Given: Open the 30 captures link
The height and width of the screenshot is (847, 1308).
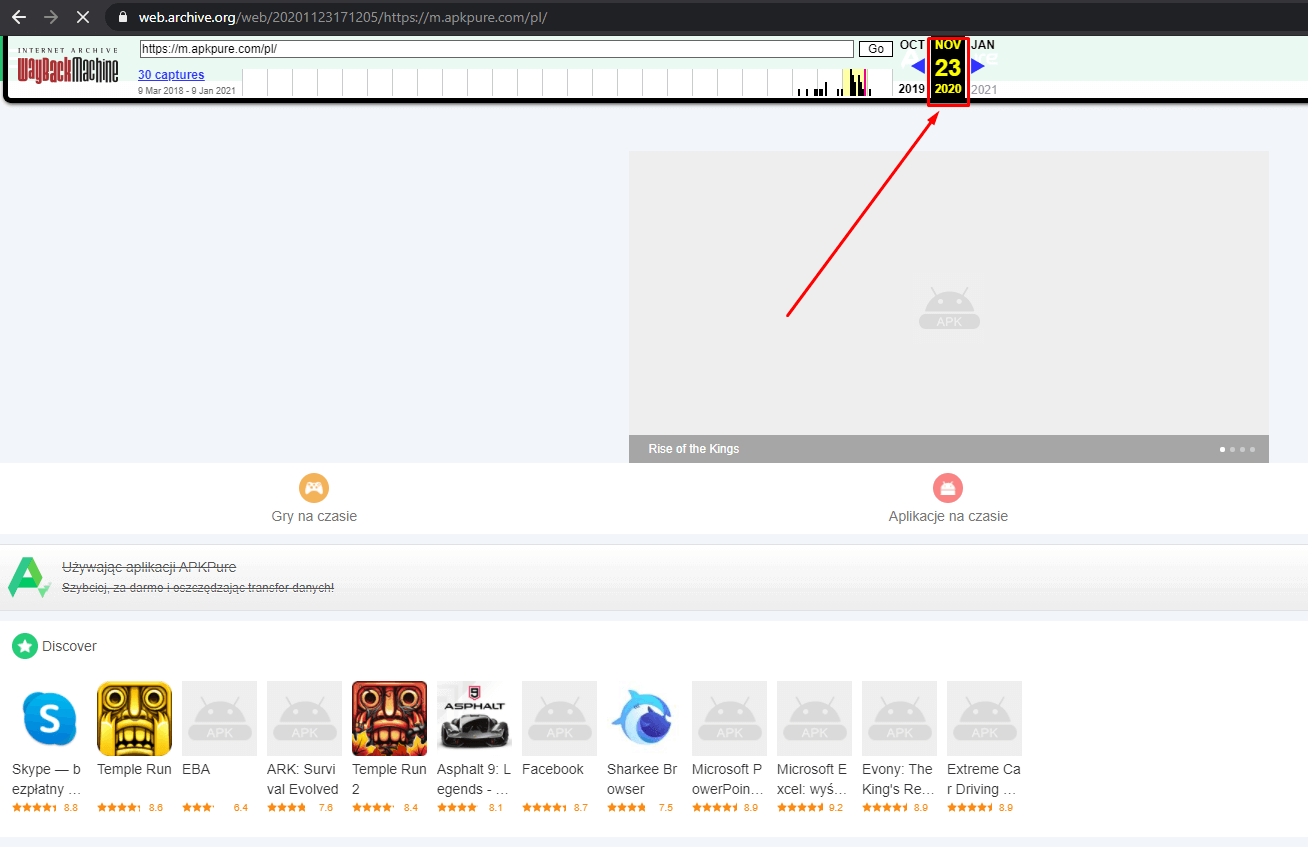Looking at the screenshot, I should 171,75.
